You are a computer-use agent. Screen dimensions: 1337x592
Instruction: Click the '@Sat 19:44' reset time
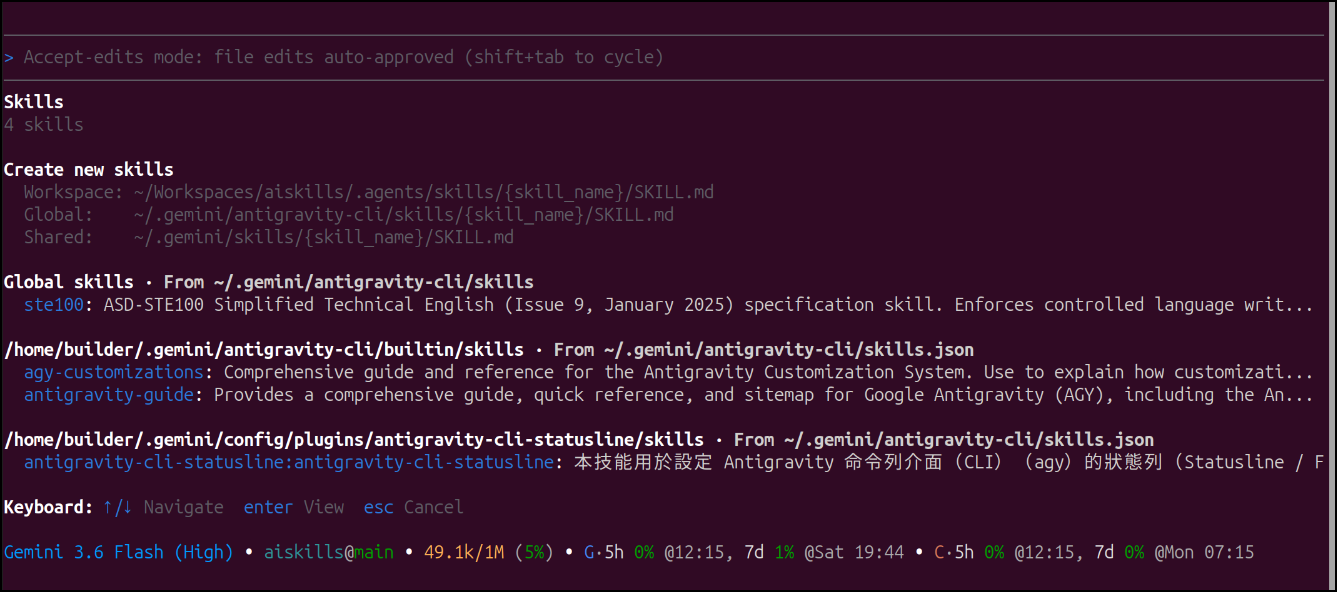coord(854,552)
